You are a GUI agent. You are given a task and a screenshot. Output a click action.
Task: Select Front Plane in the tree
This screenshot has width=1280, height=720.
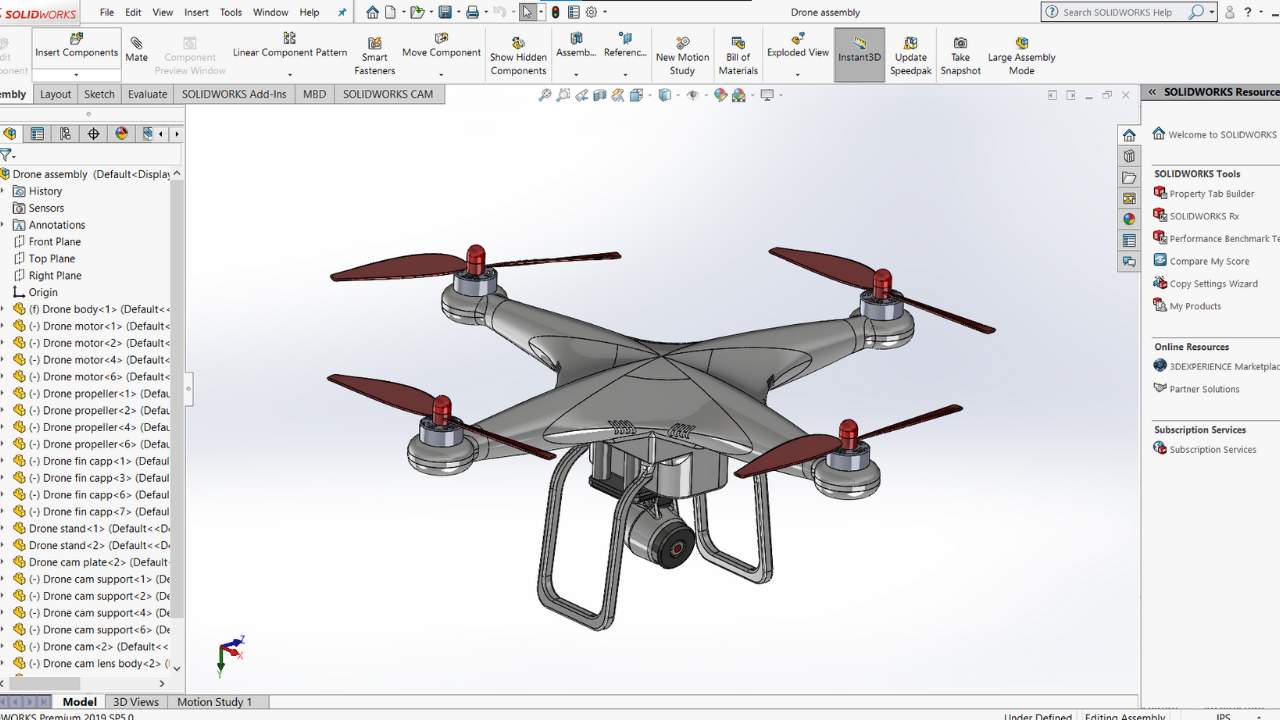tap(55, 242)
